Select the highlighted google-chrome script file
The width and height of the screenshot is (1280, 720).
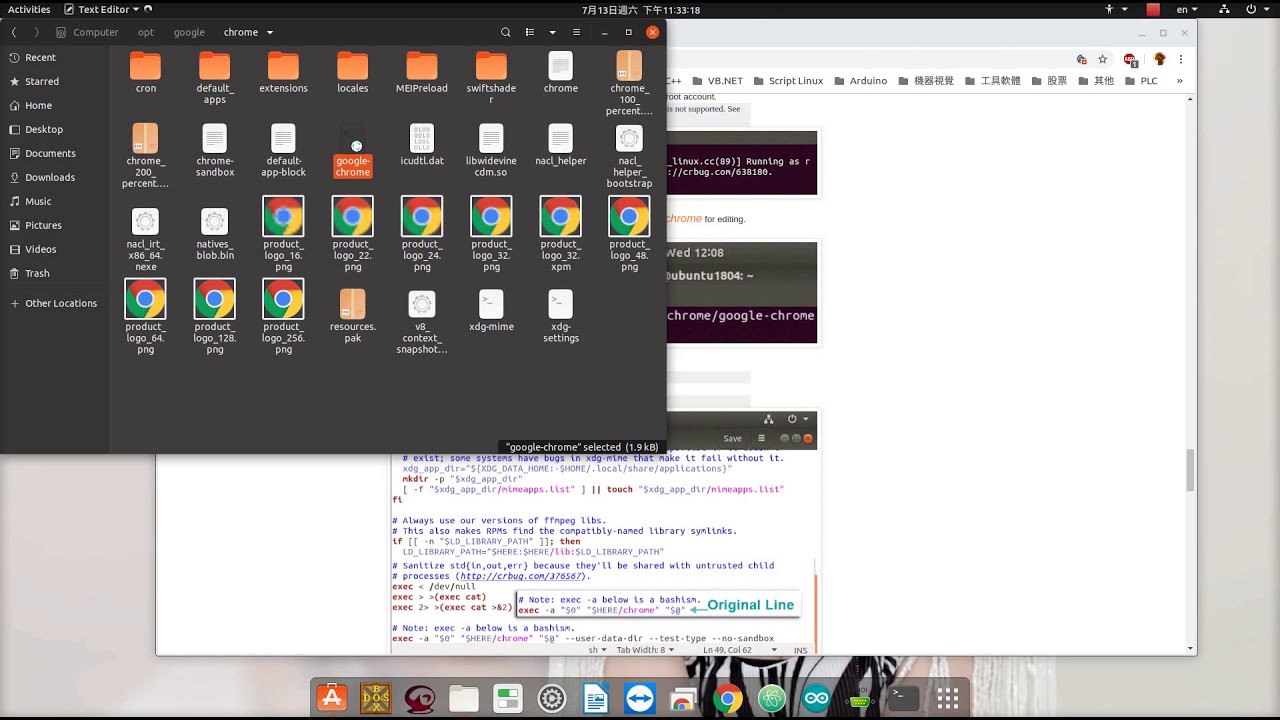[x=353, y=150]
